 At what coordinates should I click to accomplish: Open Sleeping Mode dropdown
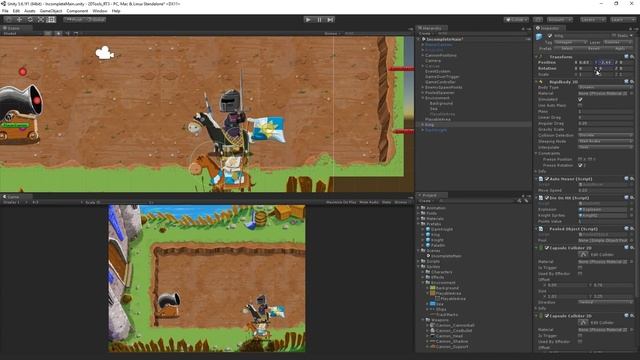(x=605, y=141)
